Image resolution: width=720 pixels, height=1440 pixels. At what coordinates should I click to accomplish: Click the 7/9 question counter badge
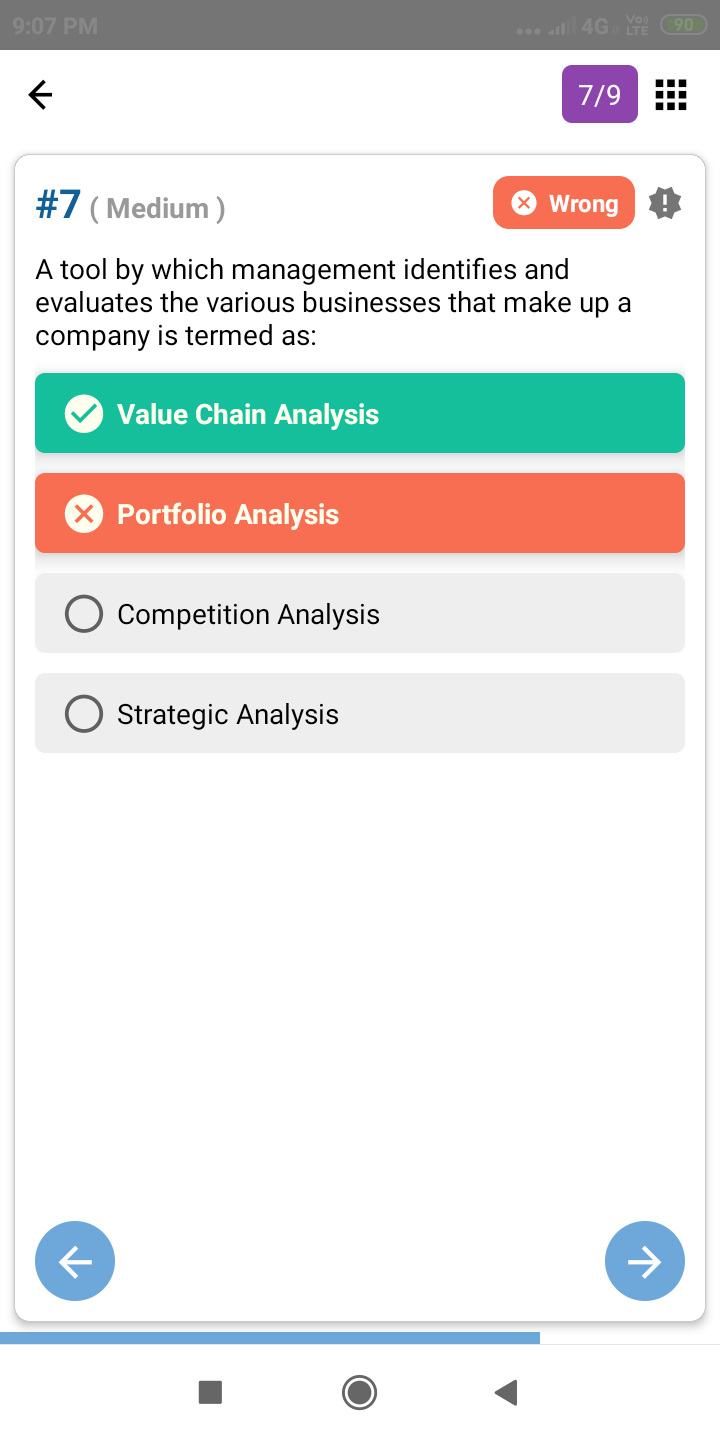pos(600,95)
